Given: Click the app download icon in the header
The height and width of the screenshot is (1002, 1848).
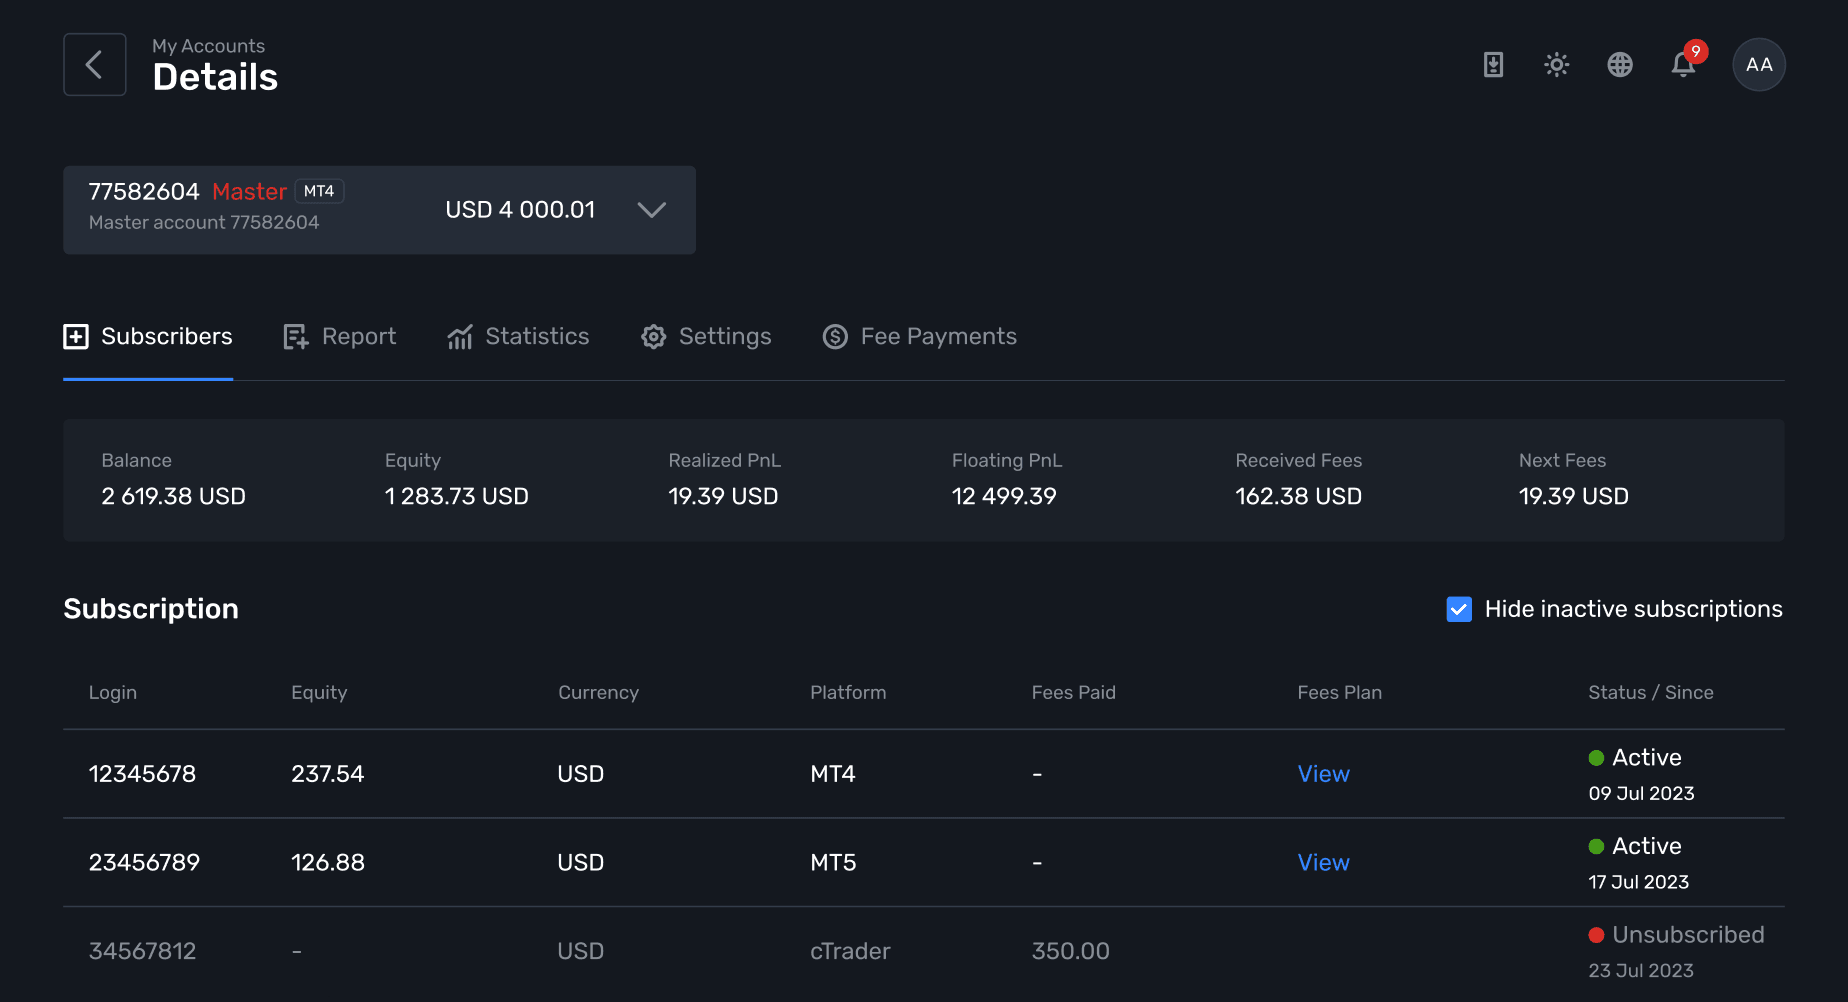Looking at the screenshot, I should (x=1493, y=64).
